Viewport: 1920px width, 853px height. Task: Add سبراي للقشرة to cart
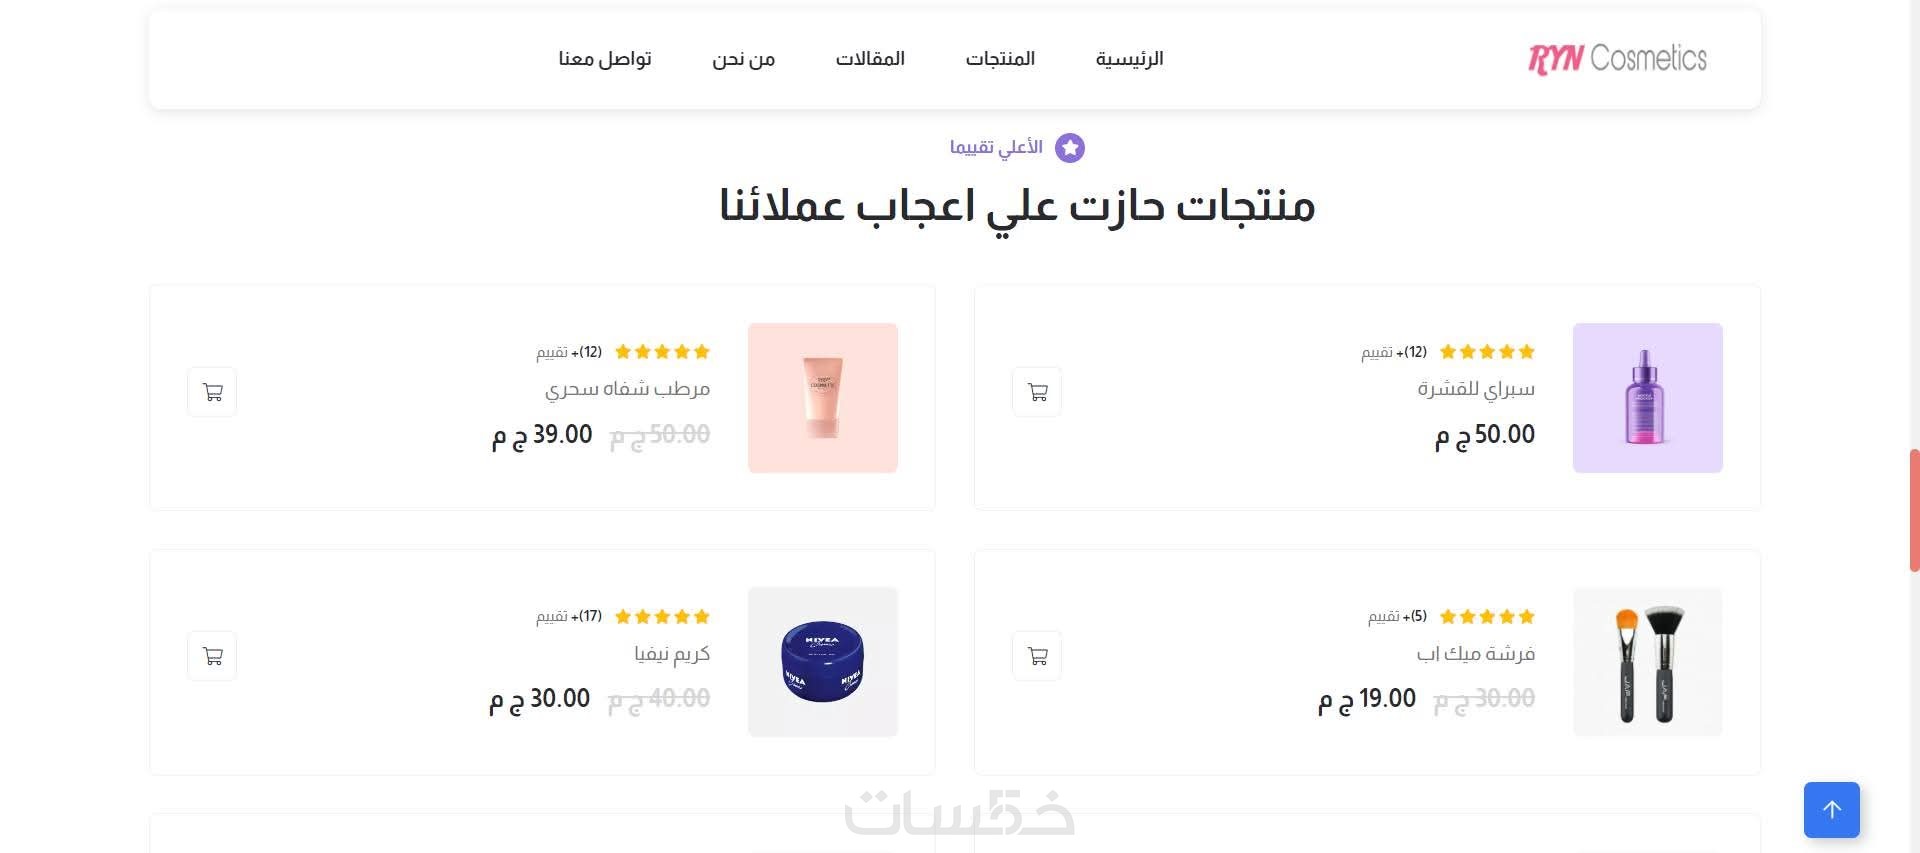tap(1037, 392)
